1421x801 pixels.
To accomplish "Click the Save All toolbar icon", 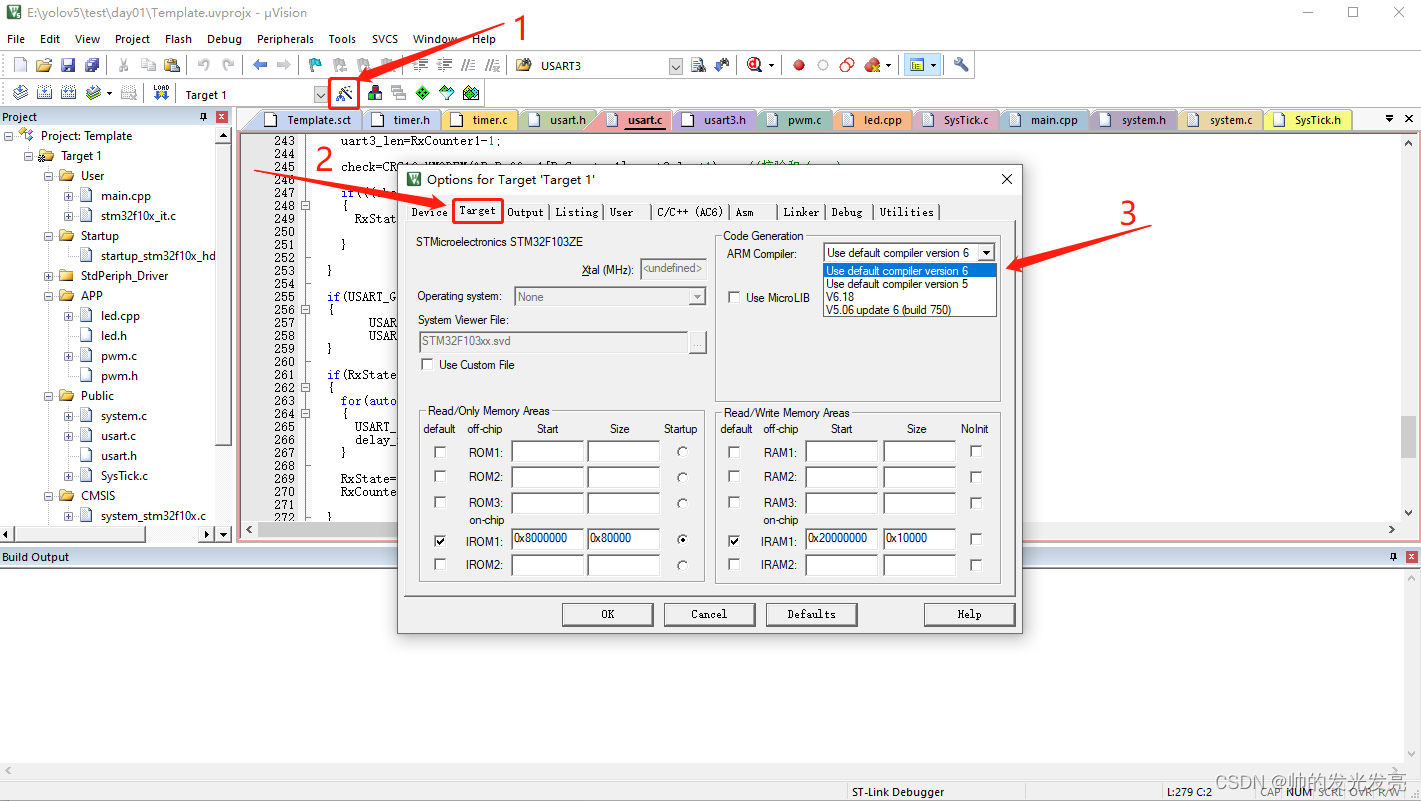I will coord(92,65).
